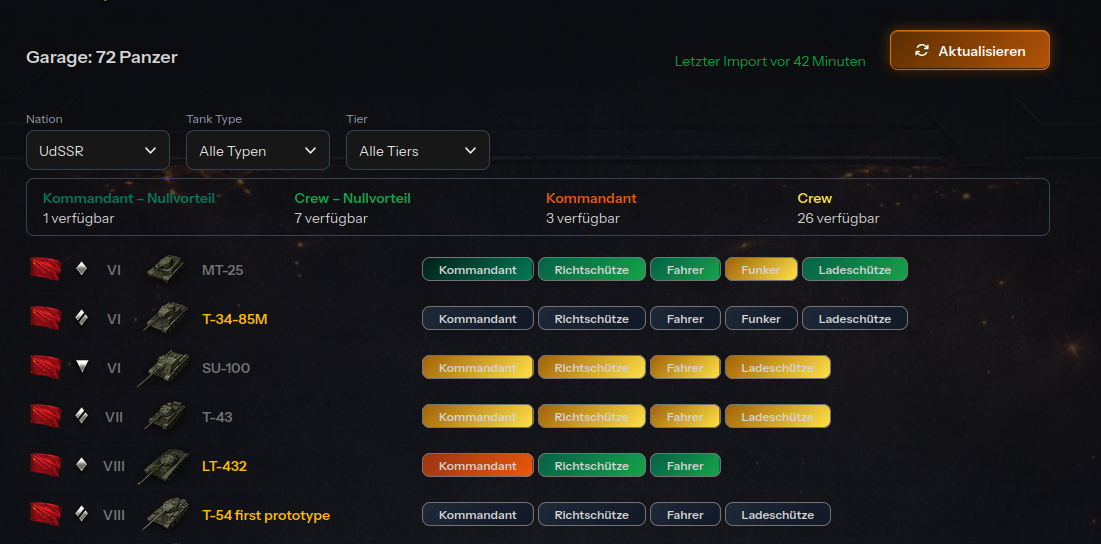Select the Crew – Nullvorteil category
1101x544 pixels.
(x=352, y=199)
